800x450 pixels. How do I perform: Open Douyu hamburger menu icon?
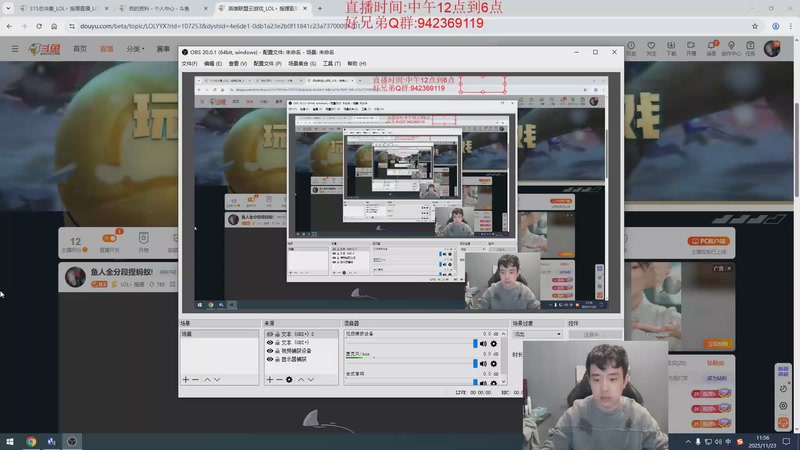(15, 49)
